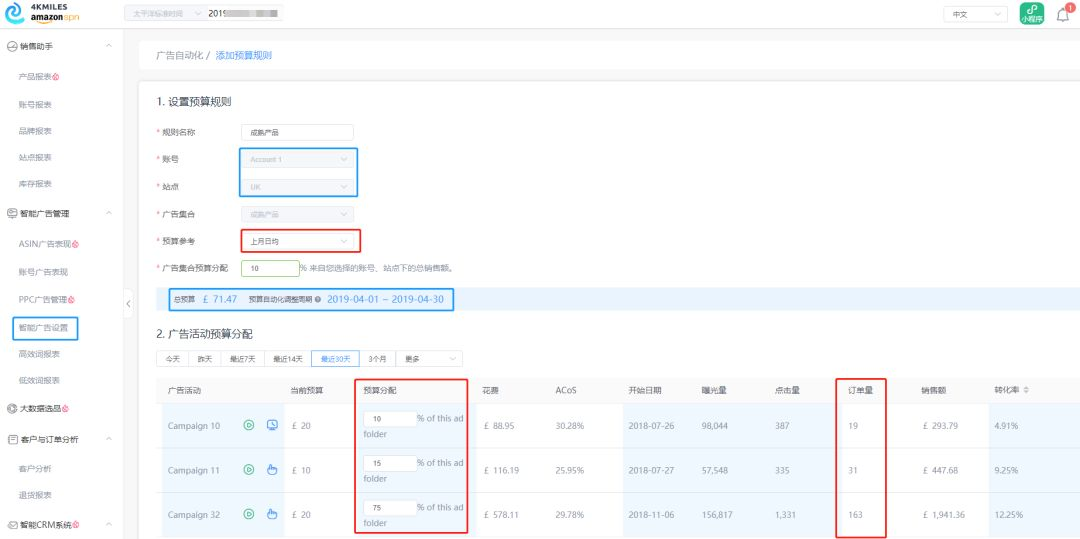Viewport: 1080px width, 539px height.
Task: Click the 规则名称 input field
Action: [297, 132]
